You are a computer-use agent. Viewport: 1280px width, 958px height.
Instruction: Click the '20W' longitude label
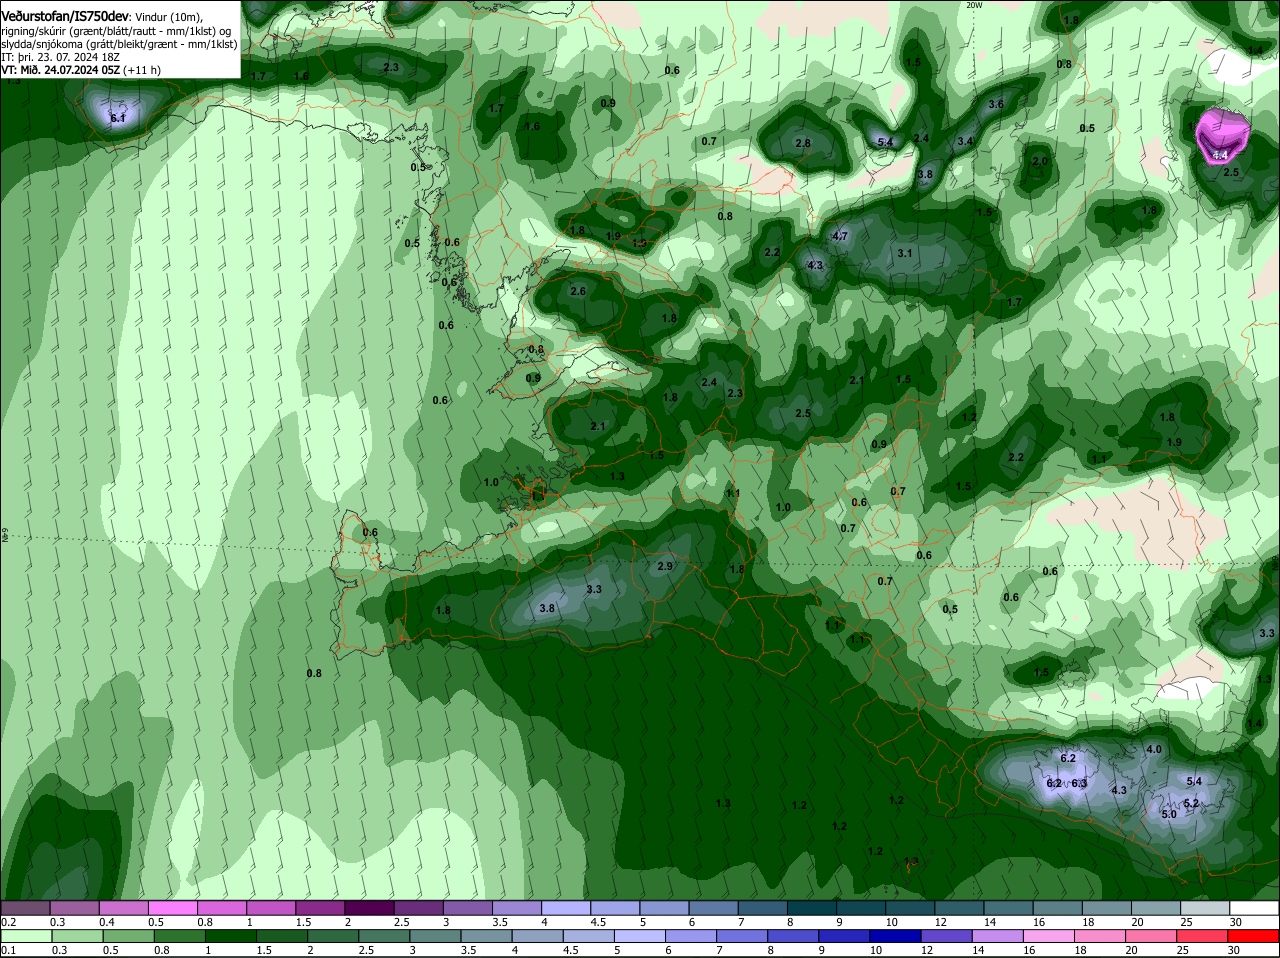click(x=974, y=5)
